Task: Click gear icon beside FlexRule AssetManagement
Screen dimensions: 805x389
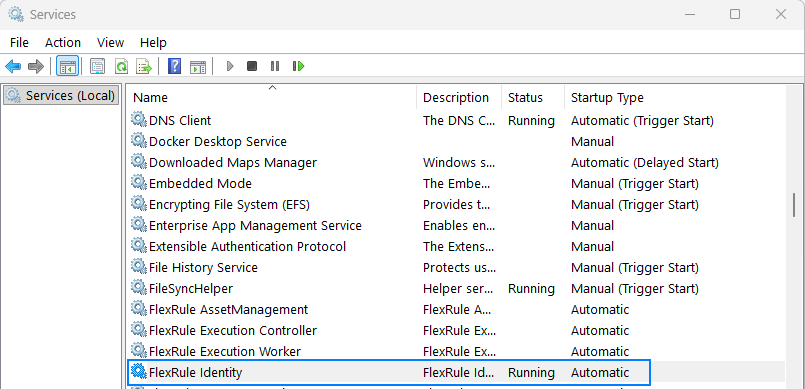Action: click(139, 309)
